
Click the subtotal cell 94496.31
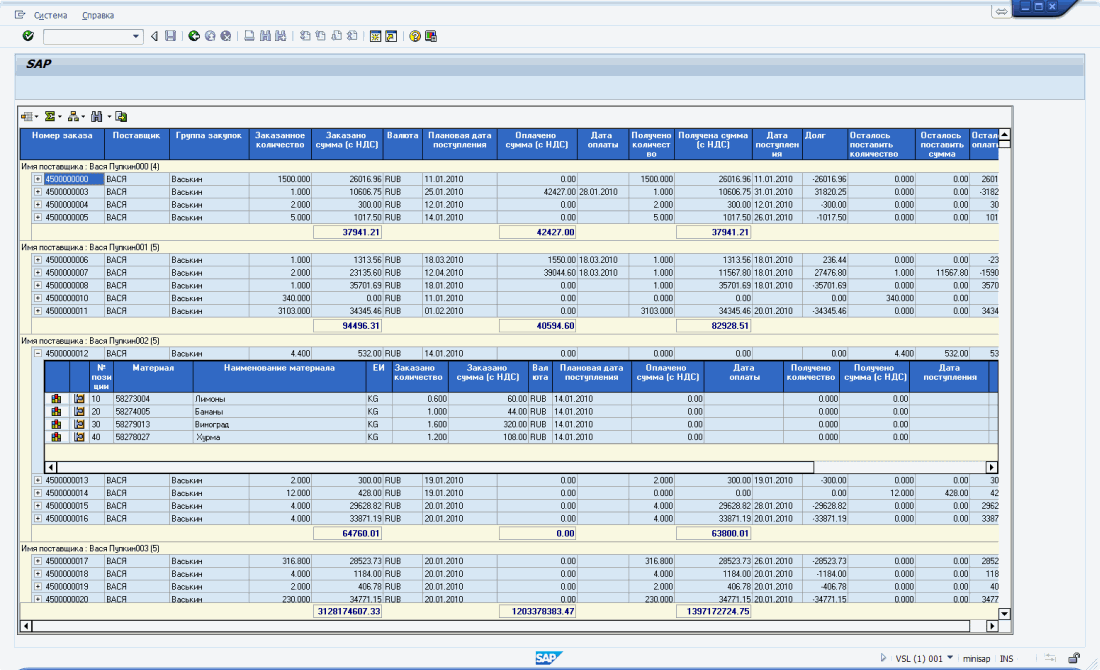tap(349, 326)
